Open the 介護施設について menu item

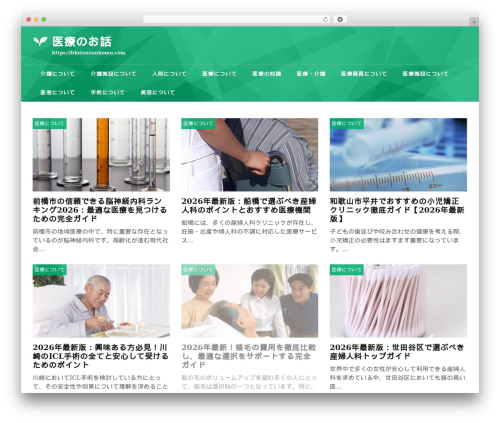113,74
